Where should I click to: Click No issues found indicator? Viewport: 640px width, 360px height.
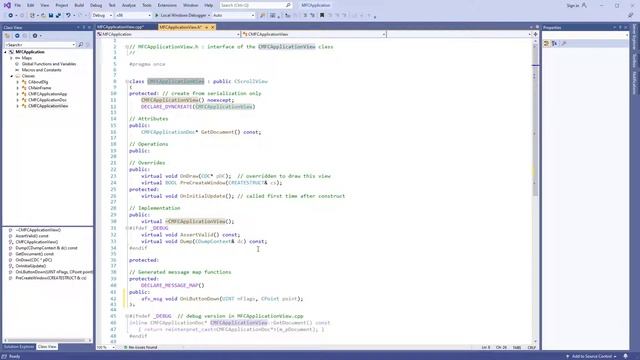coord(140,347)
